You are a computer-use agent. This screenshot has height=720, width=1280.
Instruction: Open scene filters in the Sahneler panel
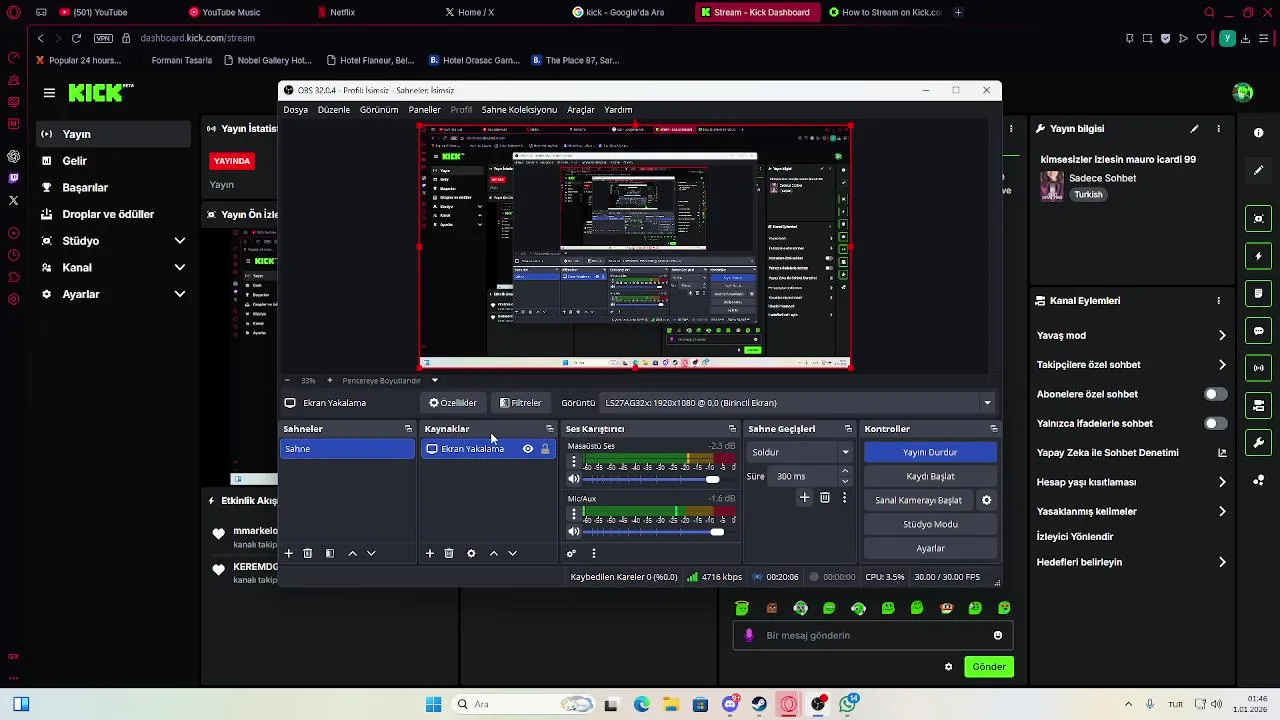click(x=330, y=553)
